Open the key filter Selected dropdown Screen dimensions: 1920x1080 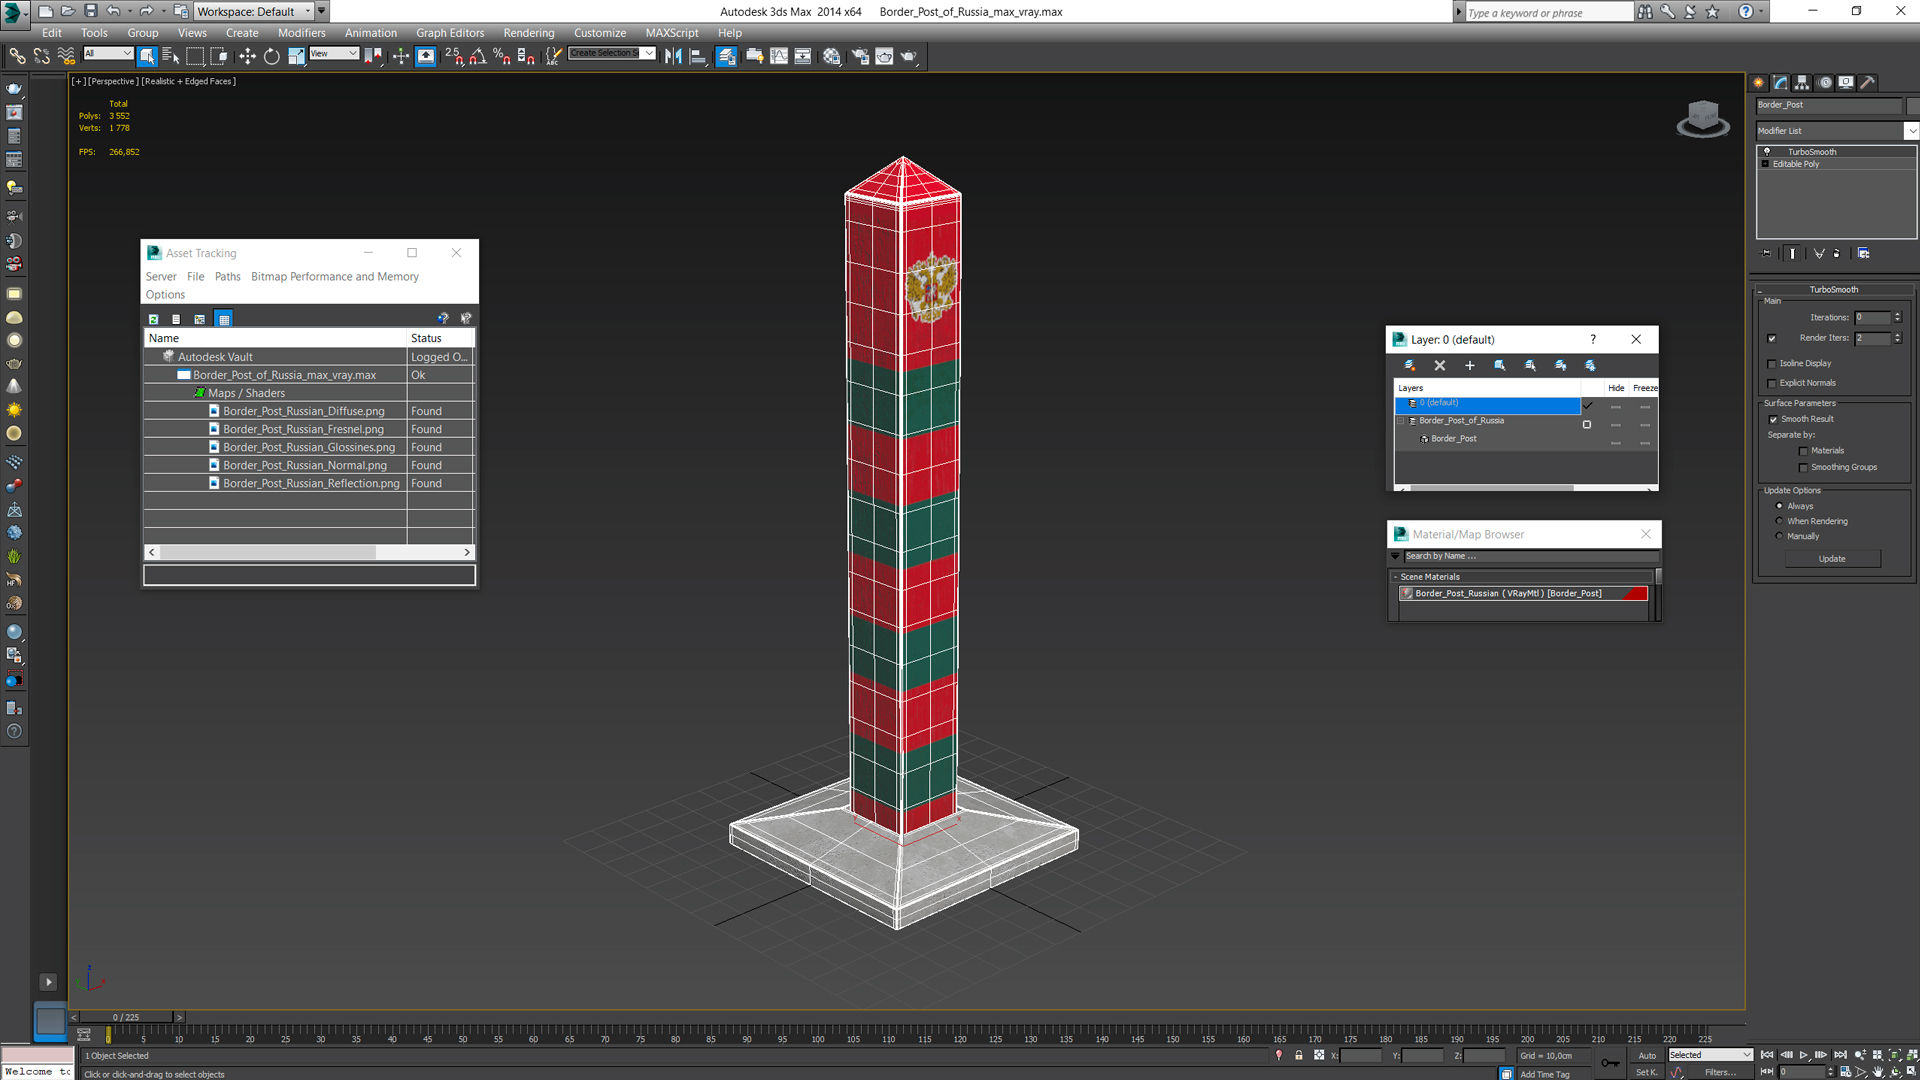pos(1710,1055)
